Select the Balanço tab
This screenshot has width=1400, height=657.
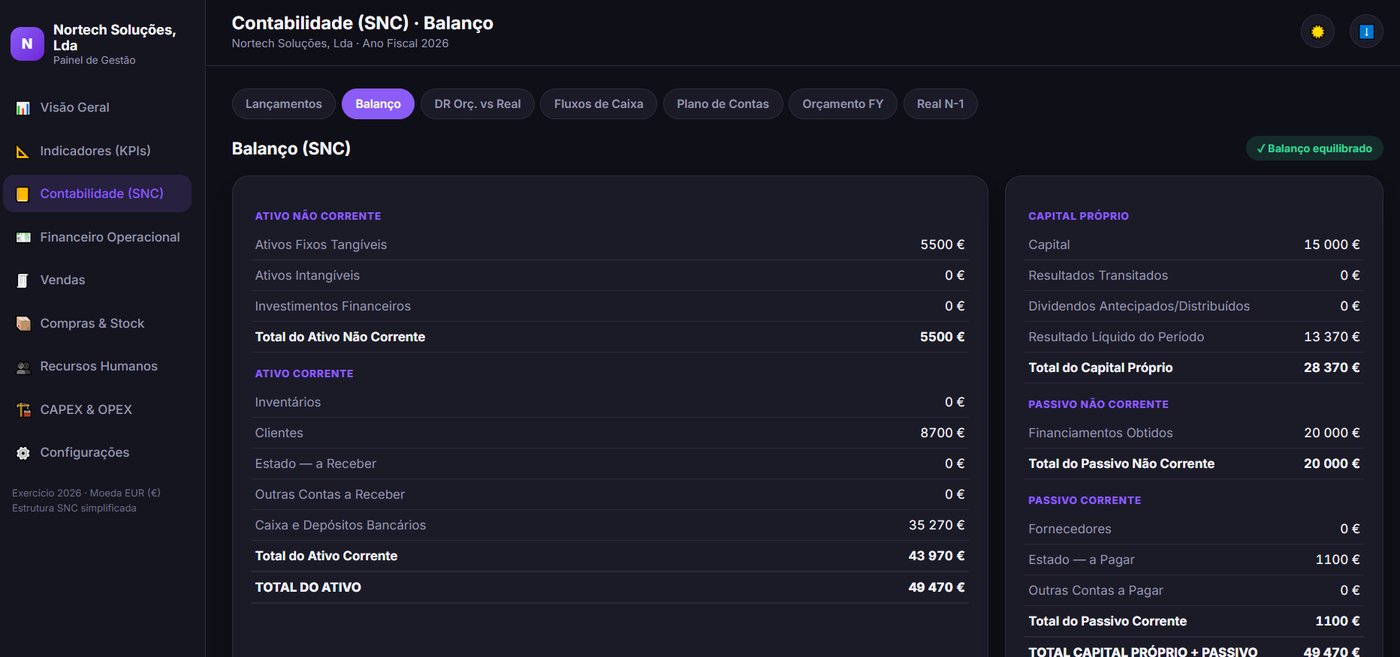(378, 104)
